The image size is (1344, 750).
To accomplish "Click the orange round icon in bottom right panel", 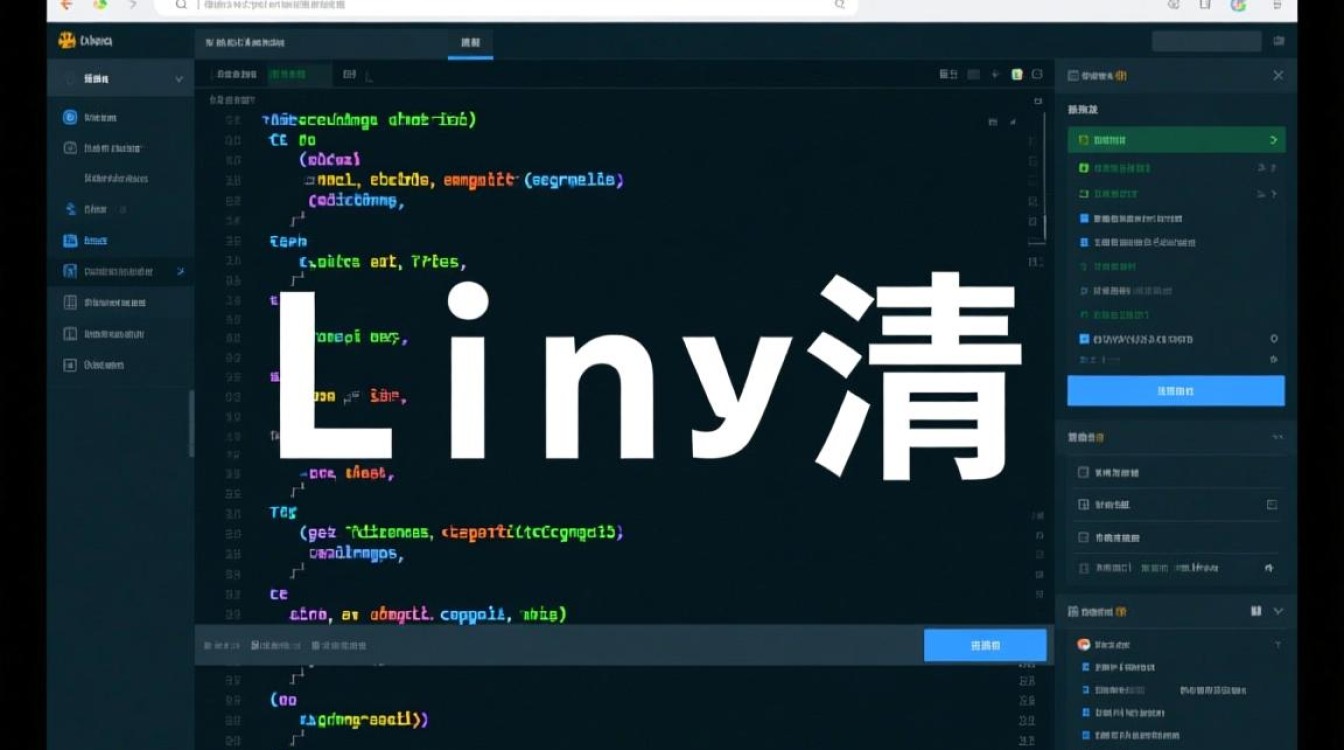I will (x=1083, y=645).
